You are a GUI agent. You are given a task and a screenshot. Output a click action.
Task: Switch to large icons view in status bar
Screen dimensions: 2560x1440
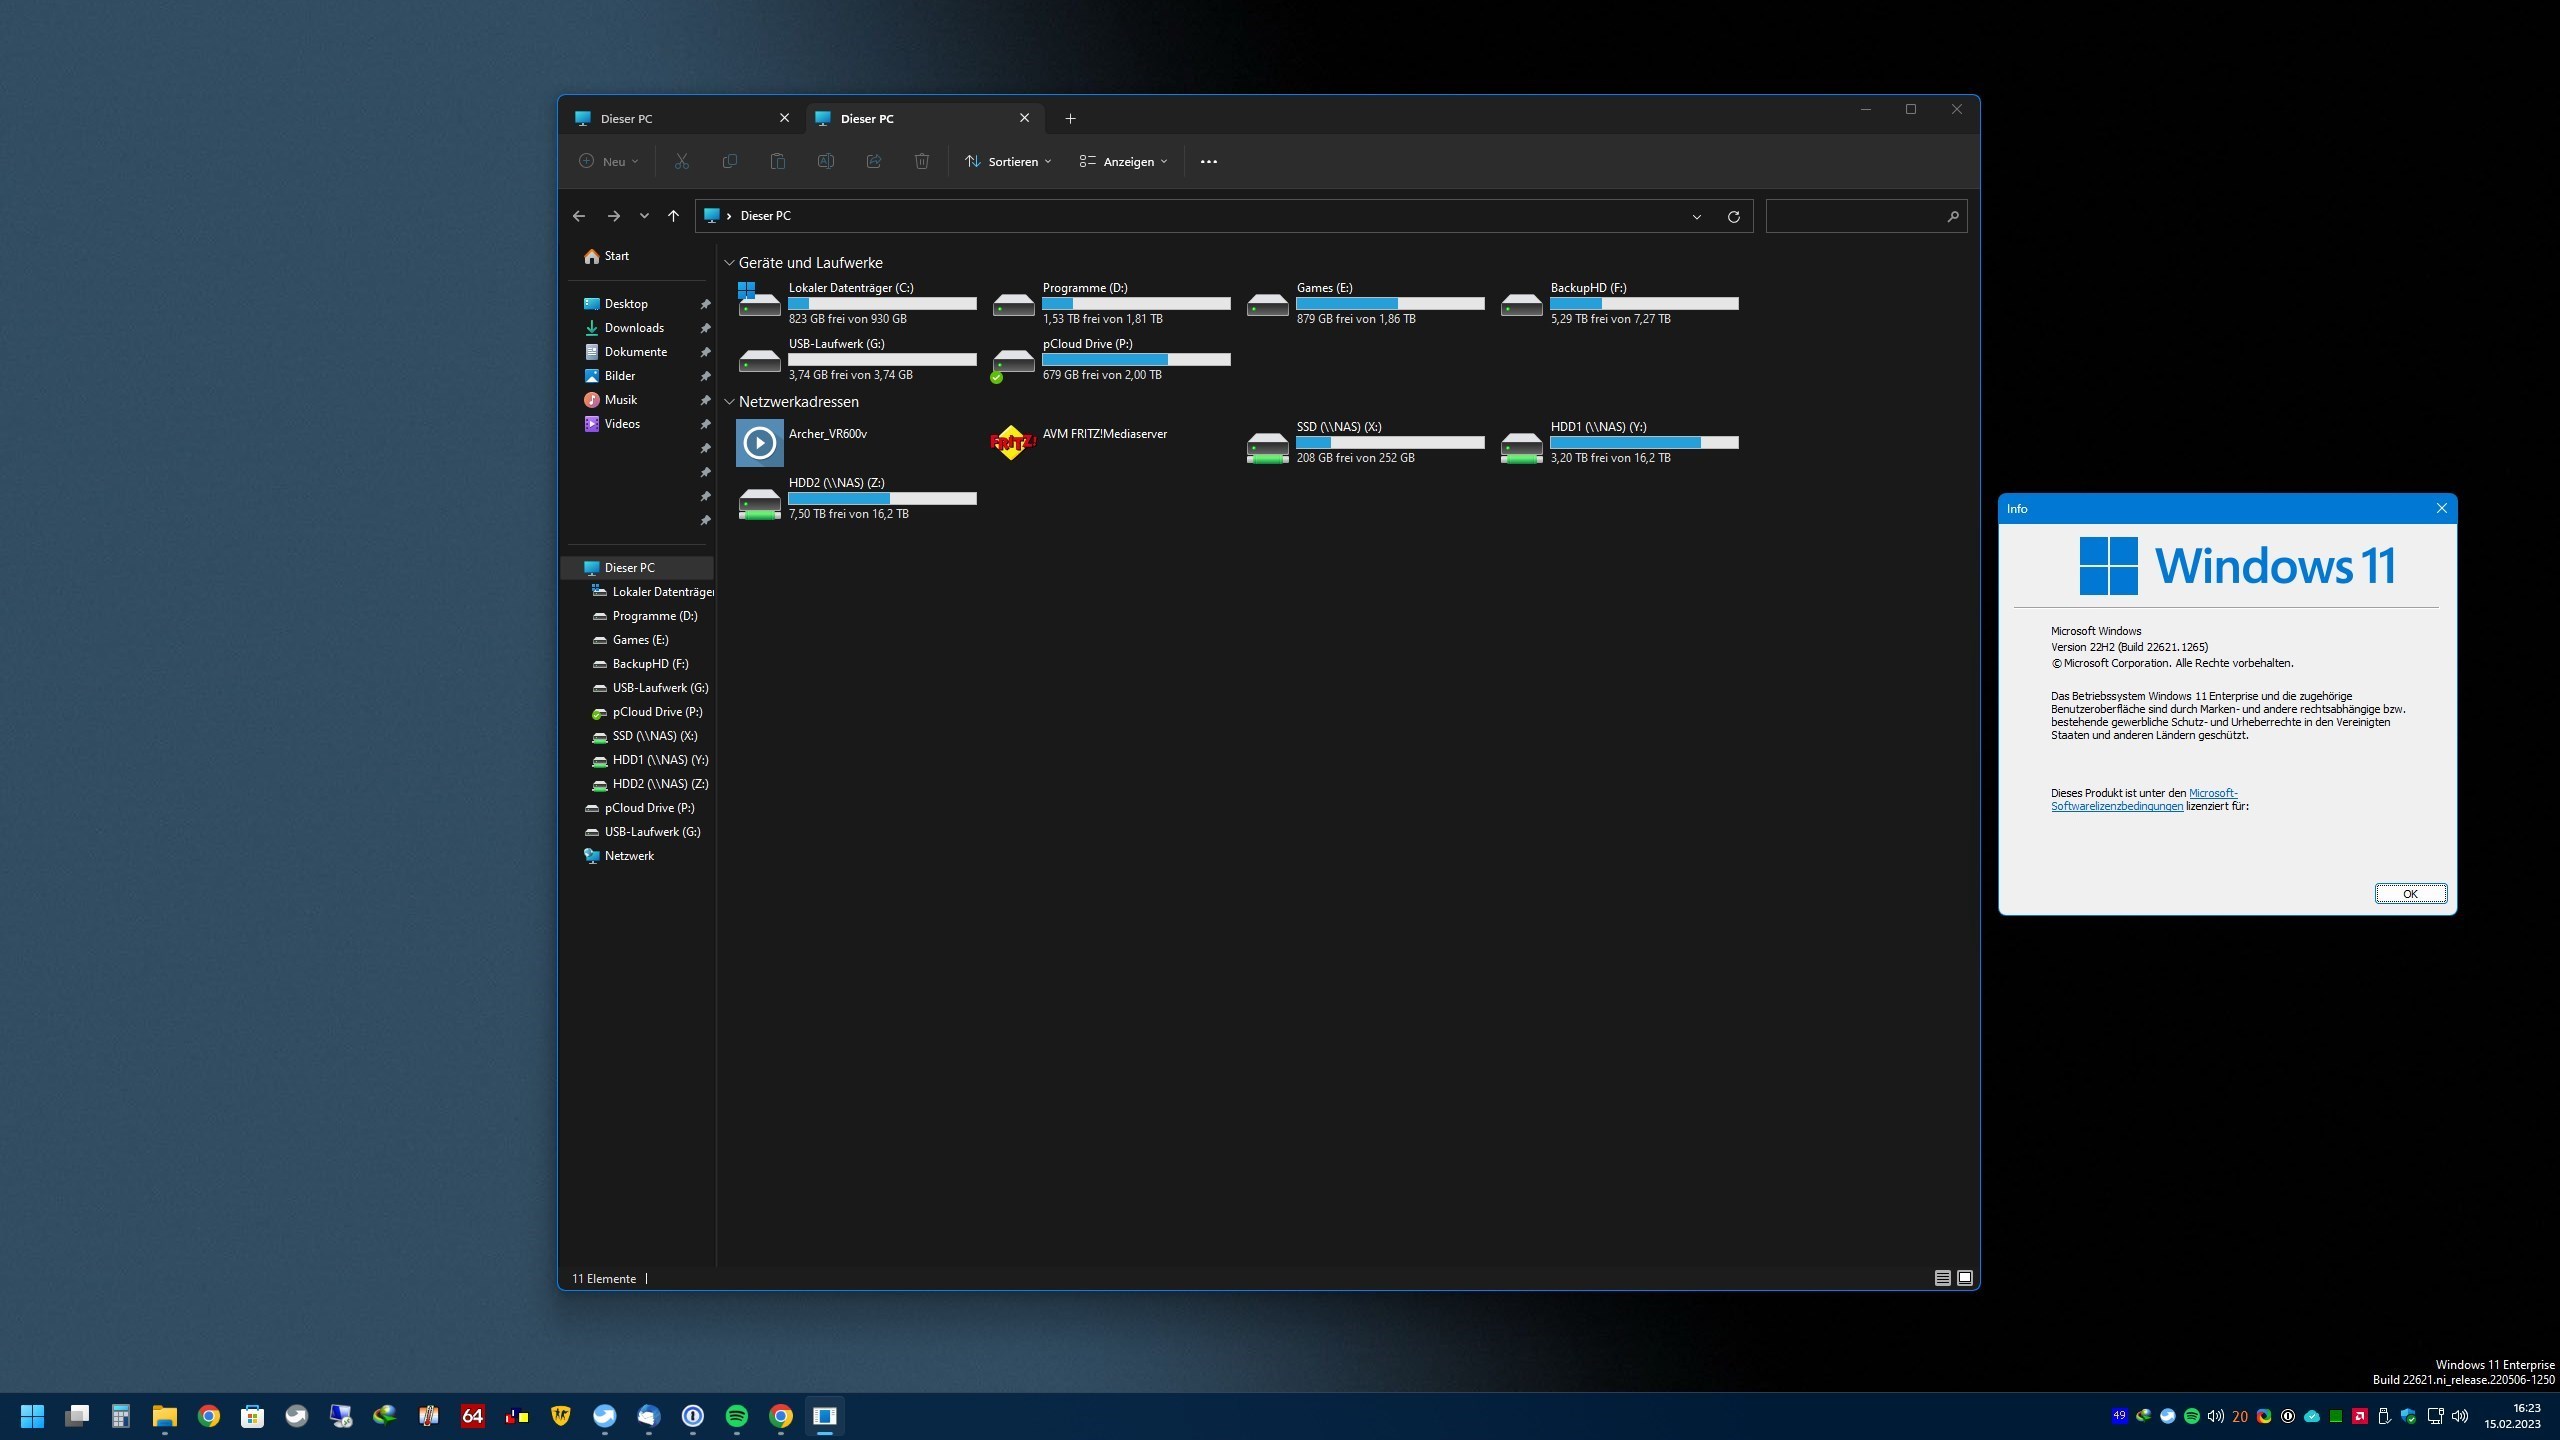coord(1965,1278)
